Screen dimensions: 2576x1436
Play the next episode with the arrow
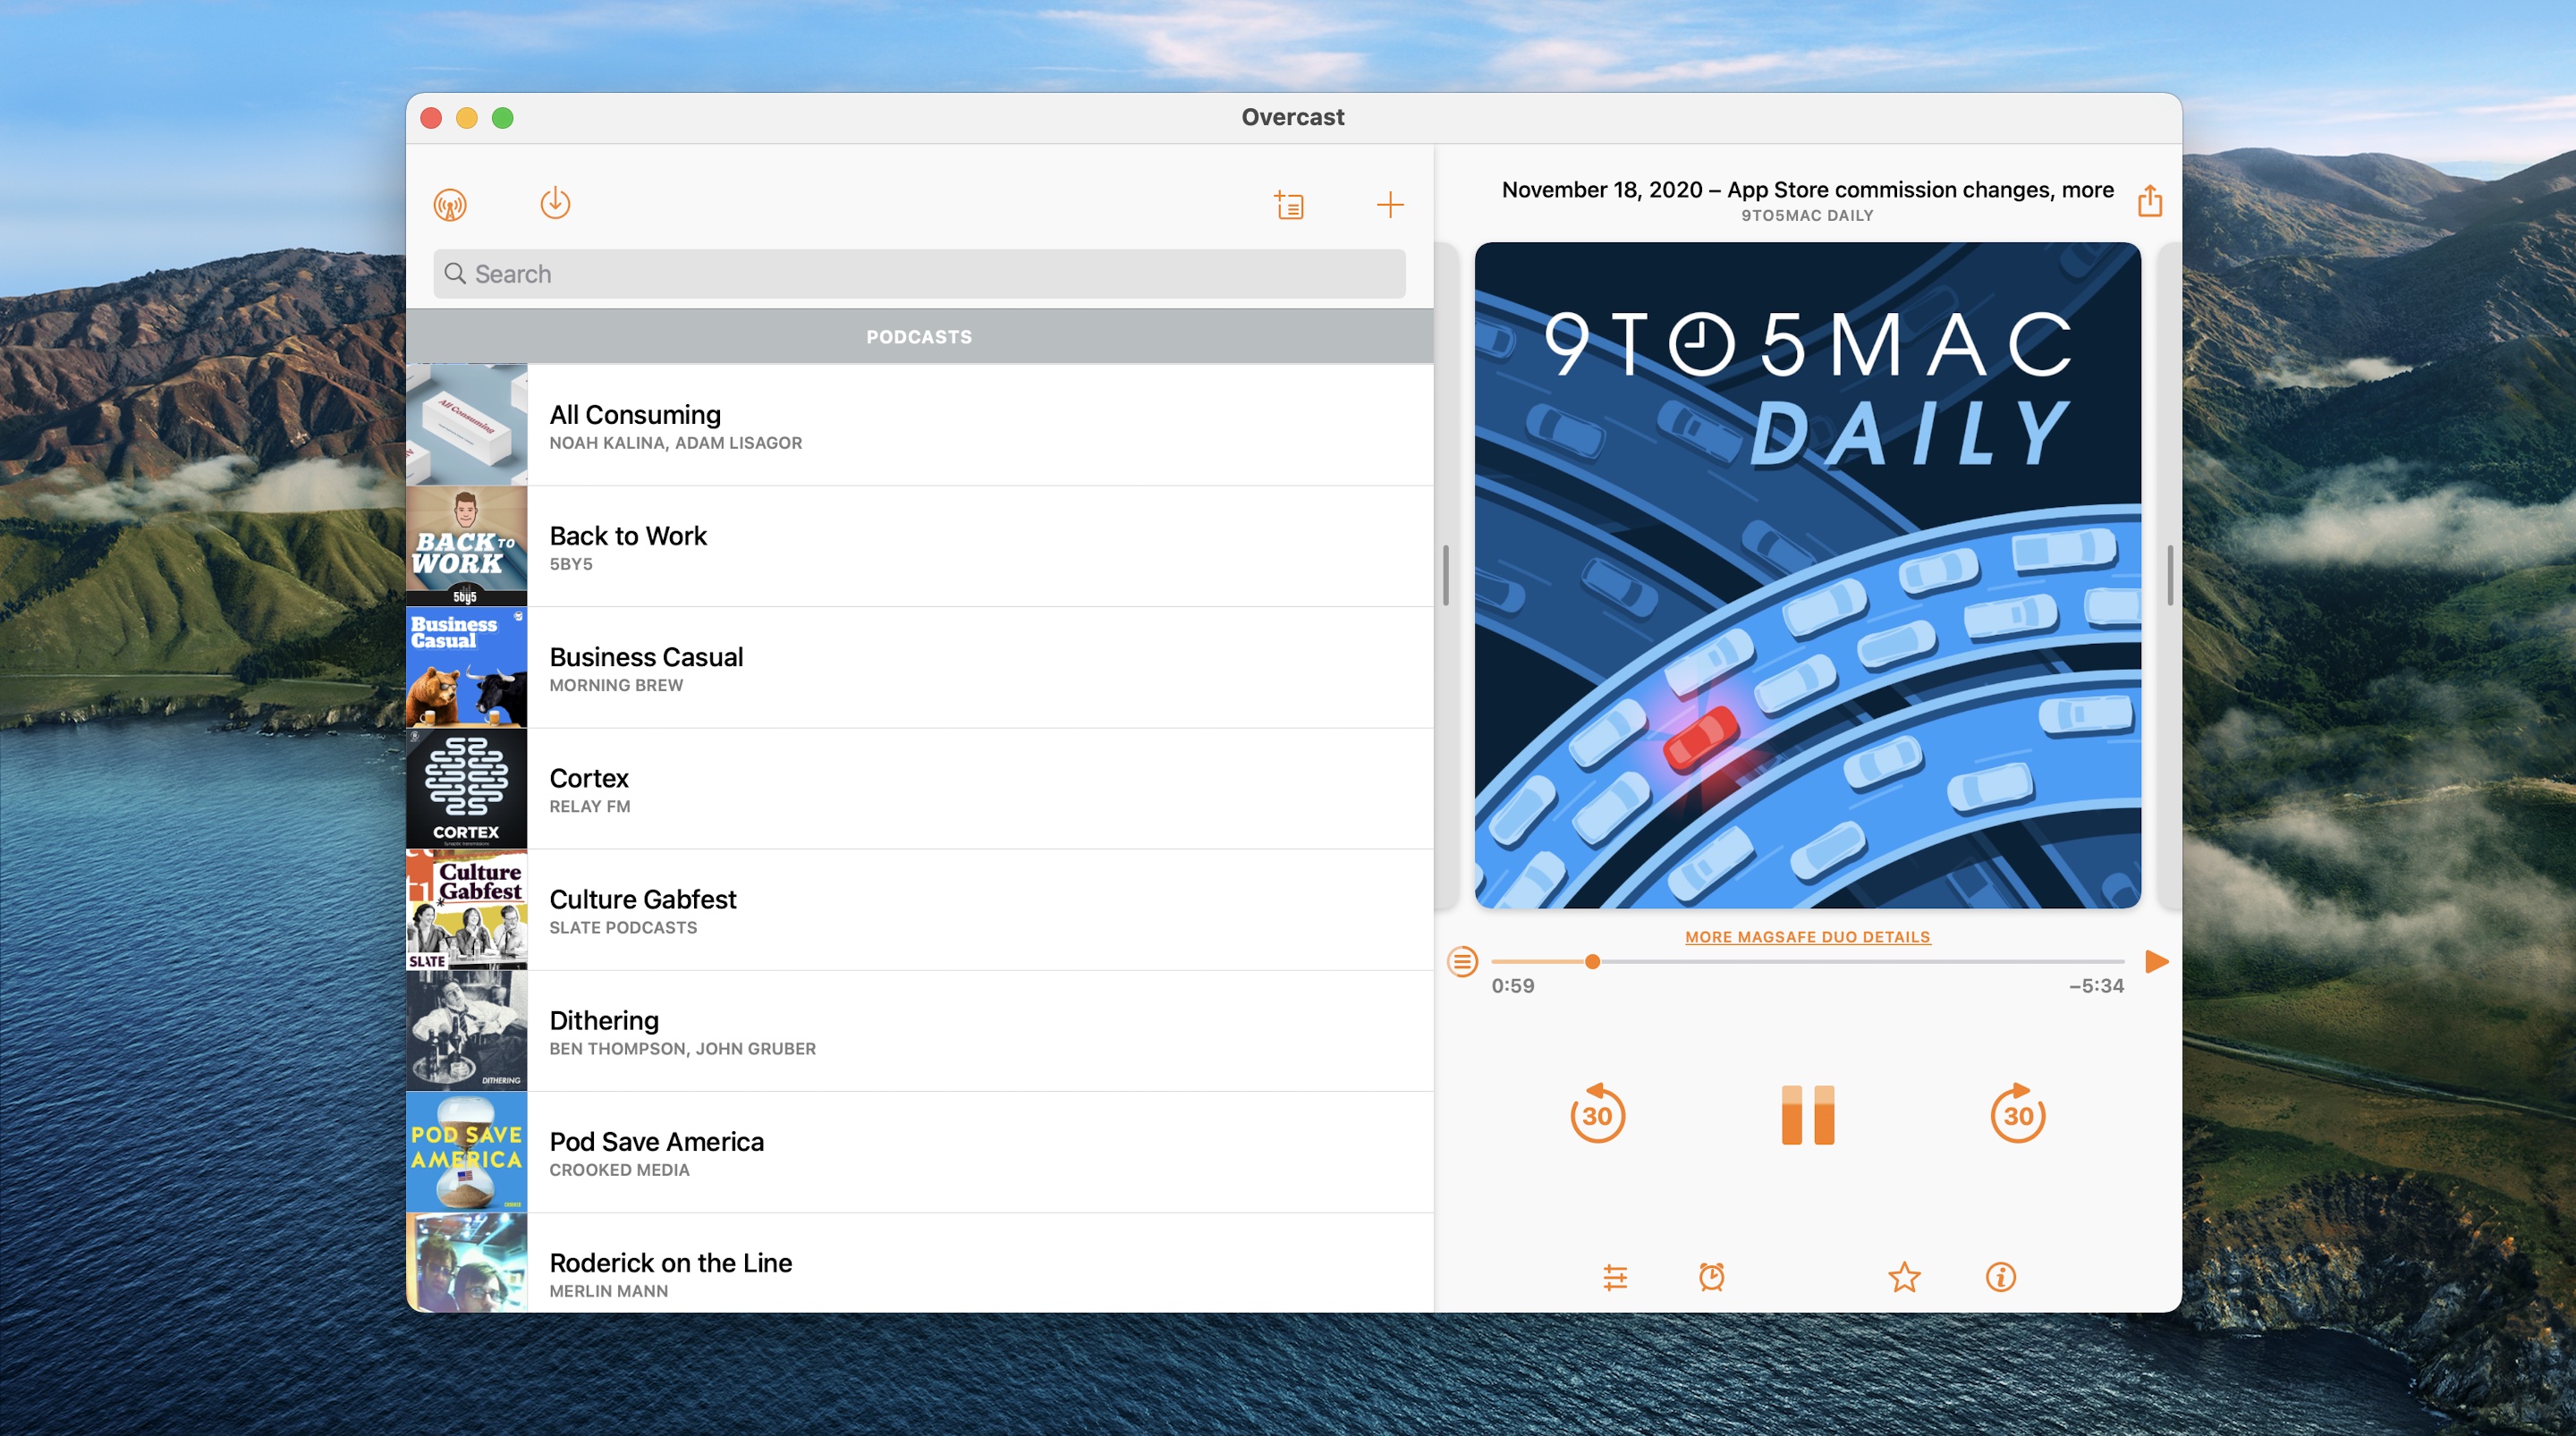[2156, 961]
